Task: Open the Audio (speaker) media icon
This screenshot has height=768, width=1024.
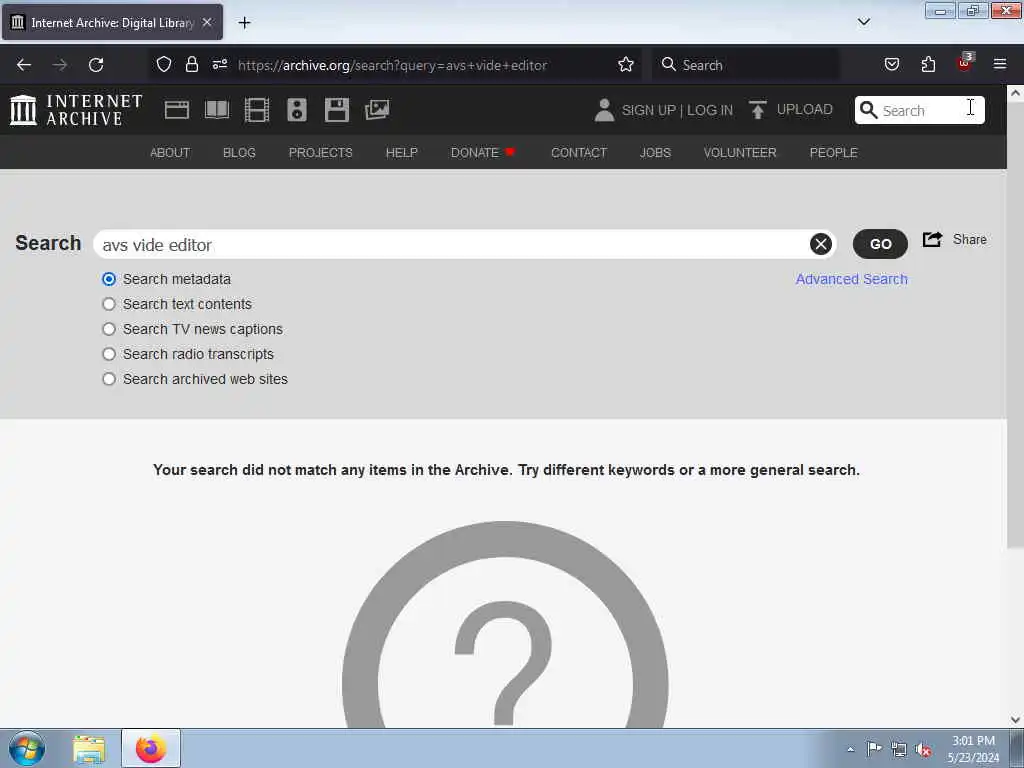Action: (x=296, y=110)
